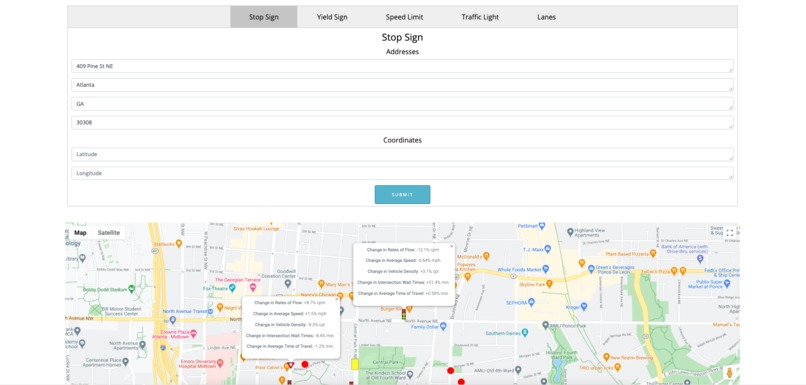Click the red circle marker beside the yield sign
This screenshot has width=806, height=385.
[x=305, y=364]
